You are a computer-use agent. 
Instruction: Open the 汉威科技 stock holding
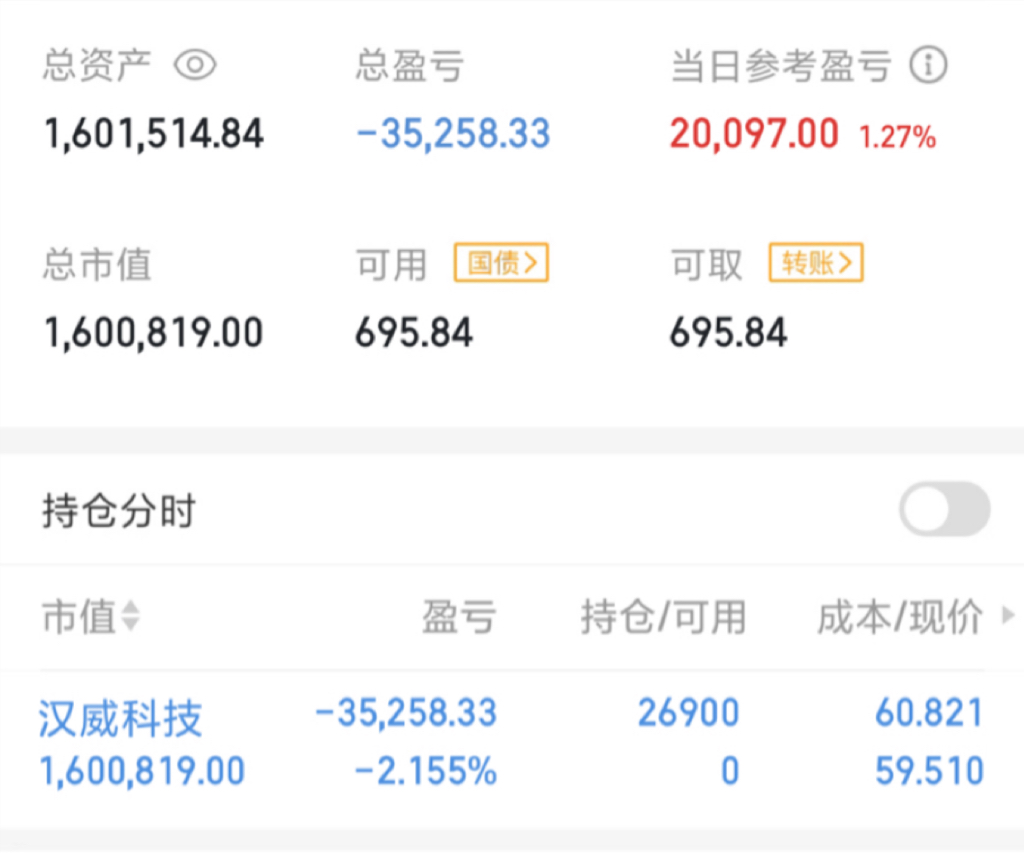tap(120, 718)
